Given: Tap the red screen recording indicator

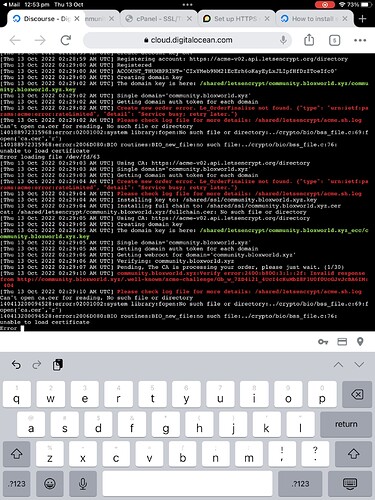Looking at the screenshot, I should click(x=325, y=4).
